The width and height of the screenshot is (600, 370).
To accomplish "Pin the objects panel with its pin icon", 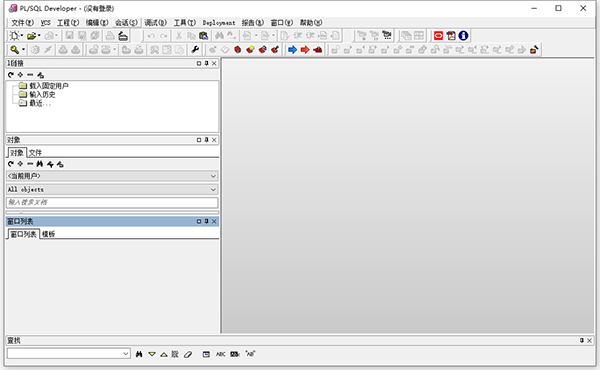I will [207, 140].
